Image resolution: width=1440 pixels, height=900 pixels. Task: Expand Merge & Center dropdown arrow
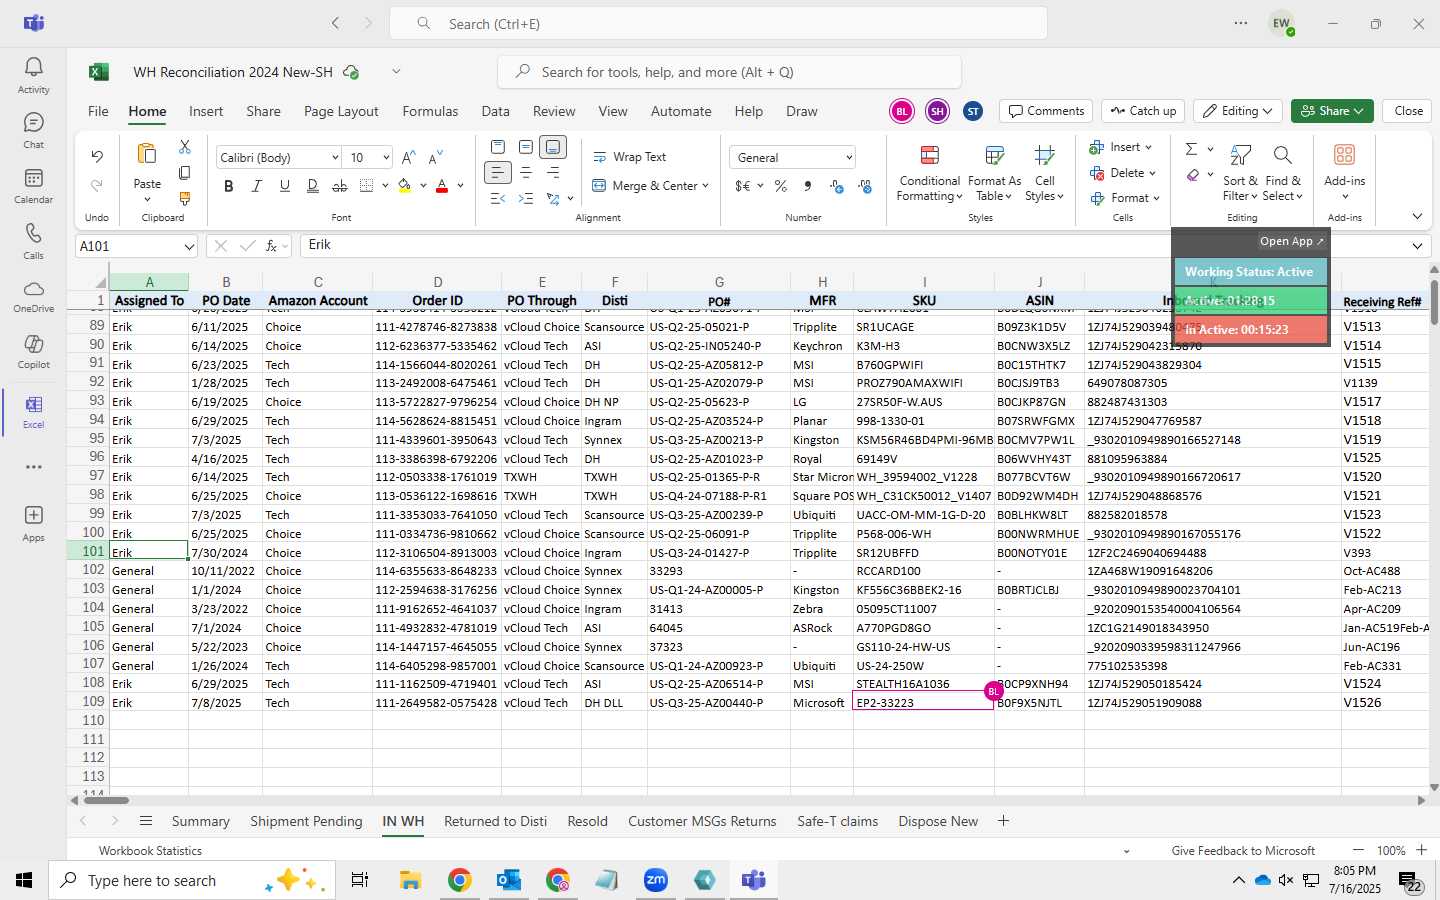pos(705,186)
